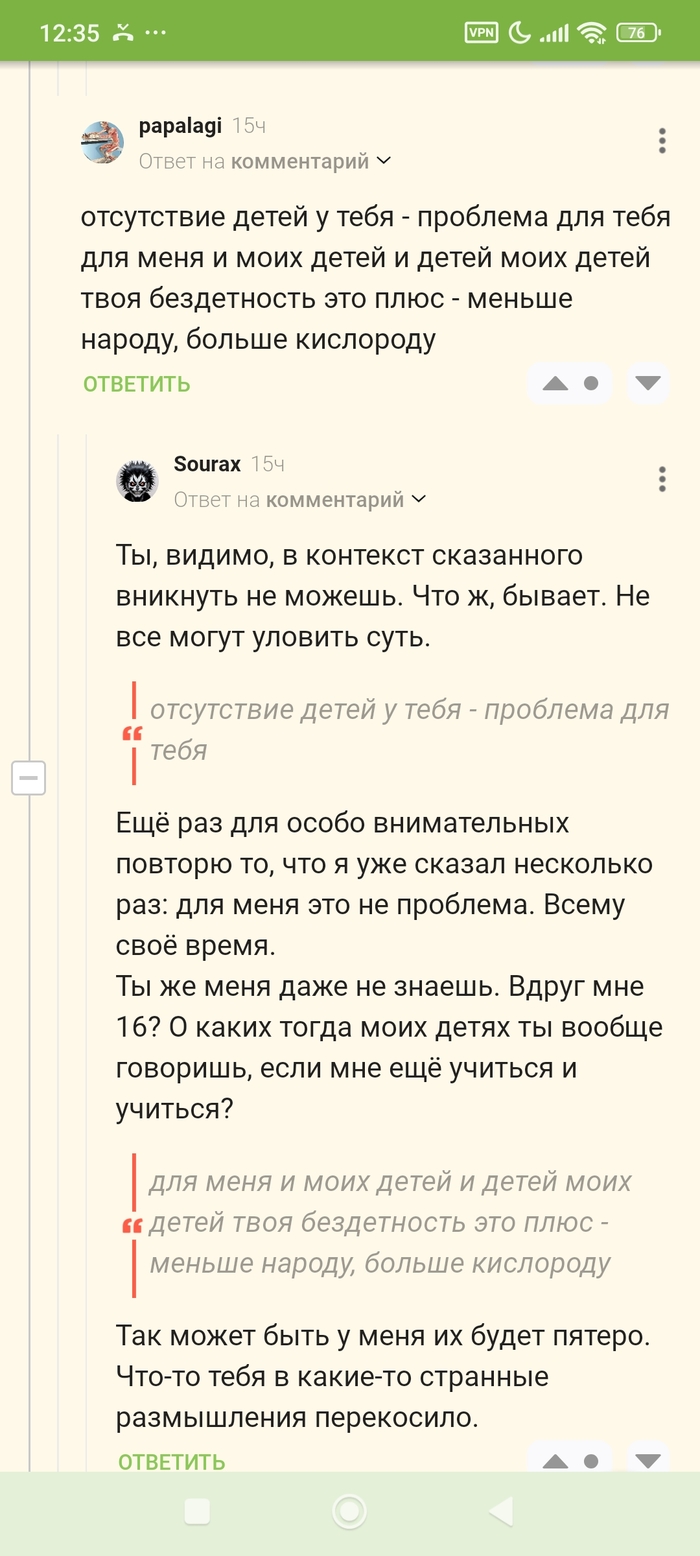The height and width of the screenshot is (1556, 700).
Task: Upvote Sourax's comment
Action: [555, 1460]
